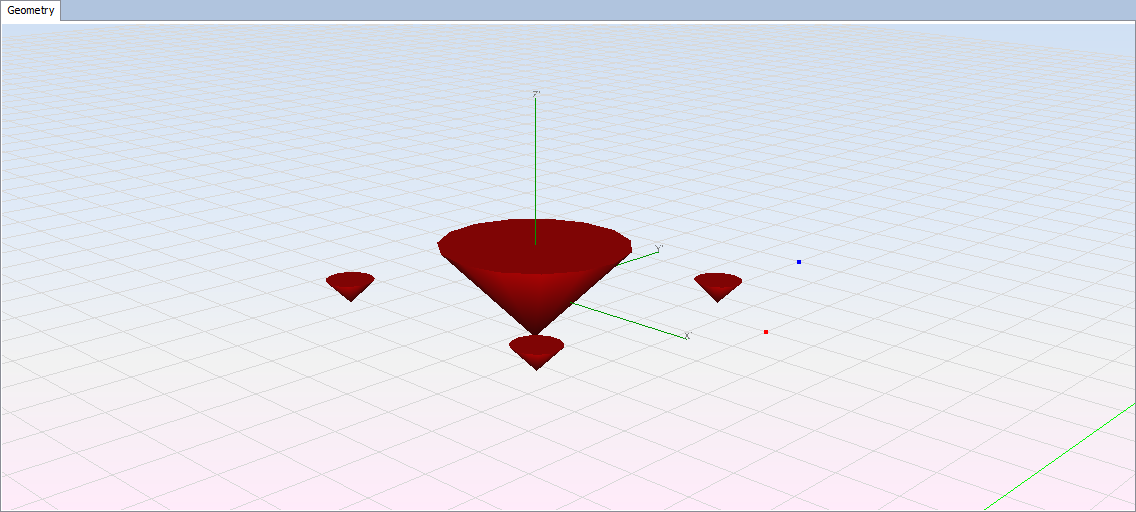1136x512 pixels.
Task: Select the red point marker
Action: point(766,332)
